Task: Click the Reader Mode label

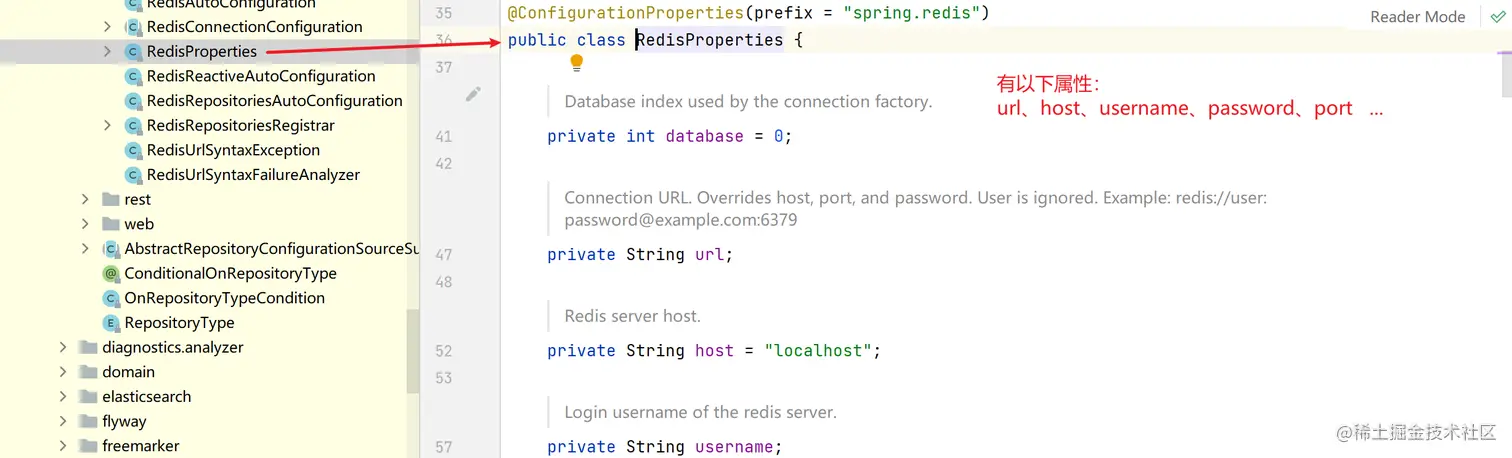Action: coord(1418,17)
